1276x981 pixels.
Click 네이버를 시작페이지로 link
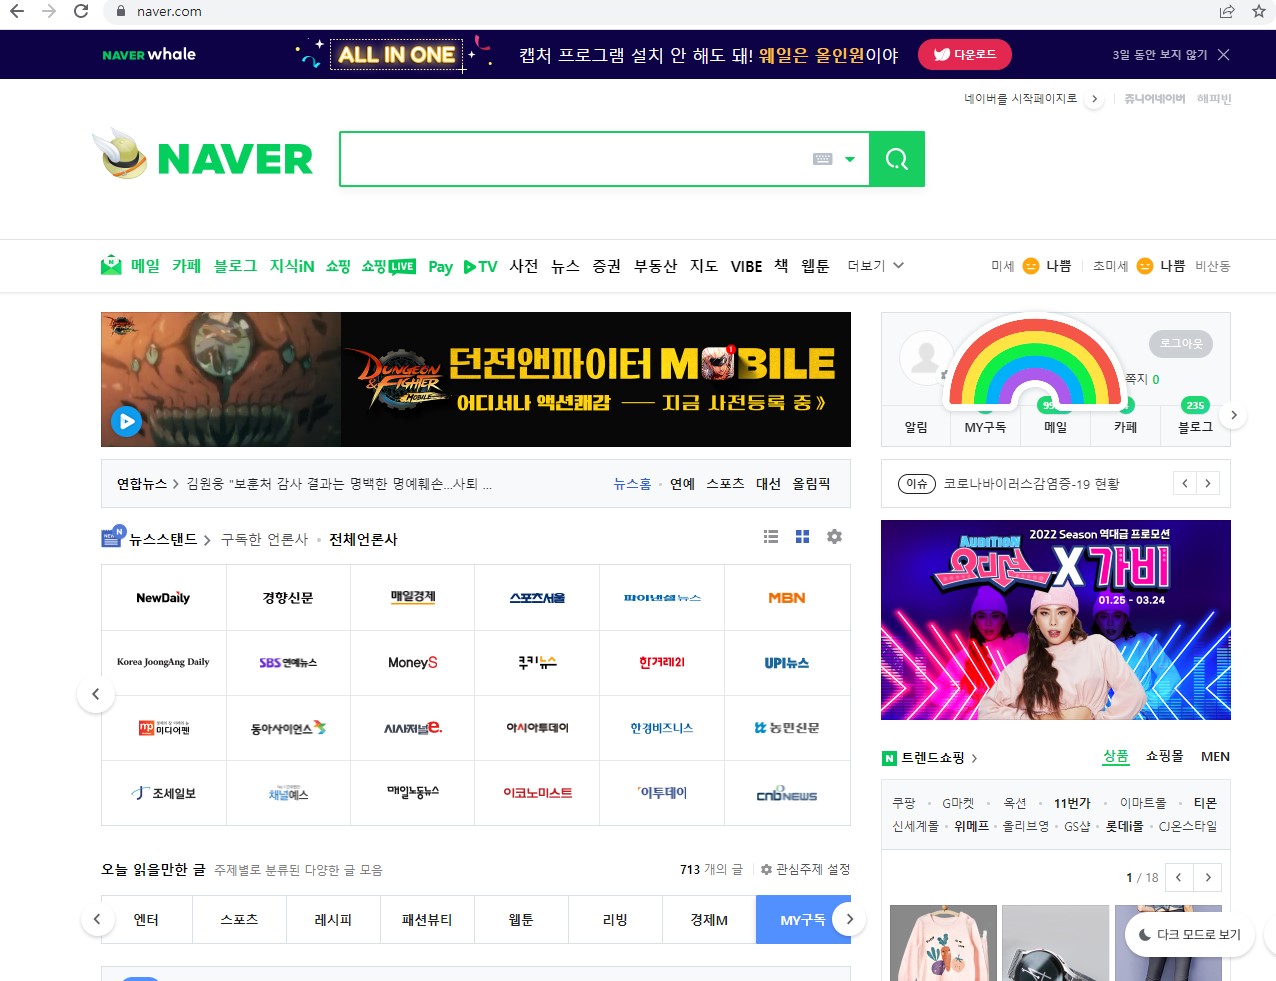point(1020,98)
